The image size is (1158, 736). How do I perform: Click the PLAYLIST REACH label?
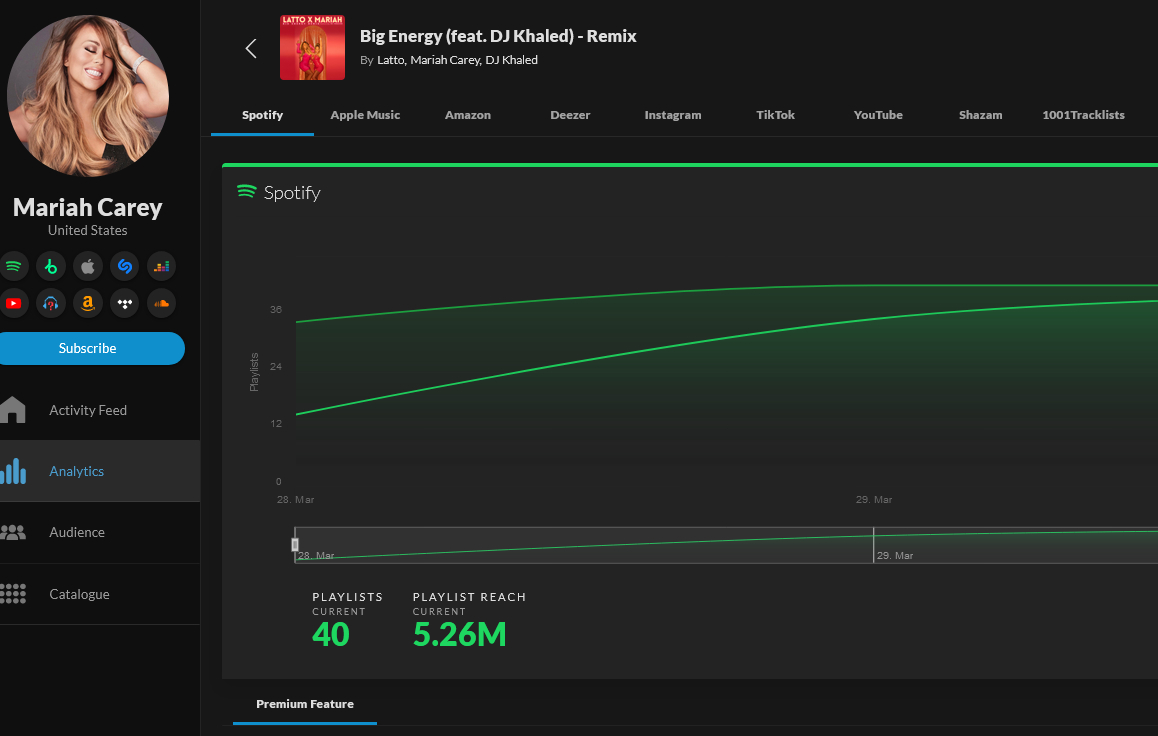point(469,597)
